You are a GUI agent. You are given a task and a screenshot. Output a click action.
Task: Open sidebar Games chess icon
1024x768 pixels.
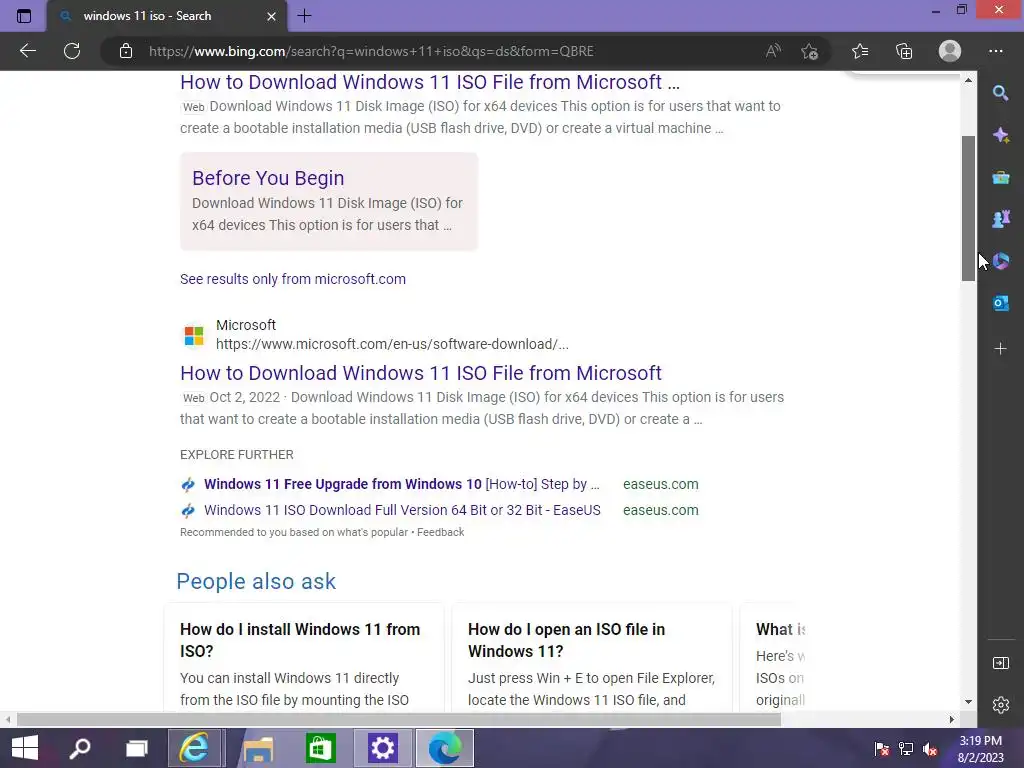click(x=1000, y=219)
